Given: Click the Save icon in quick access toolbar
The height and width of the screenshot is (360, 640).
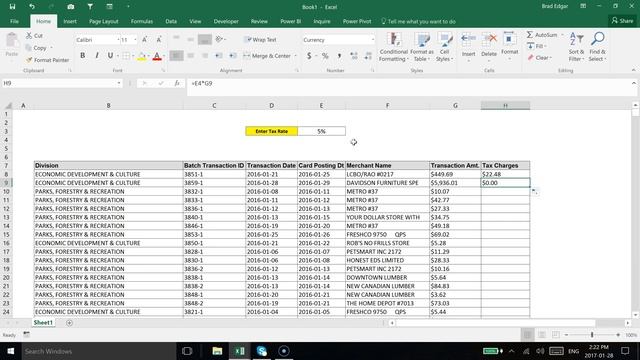Looking at the screenshot, I should pos(12,7).
